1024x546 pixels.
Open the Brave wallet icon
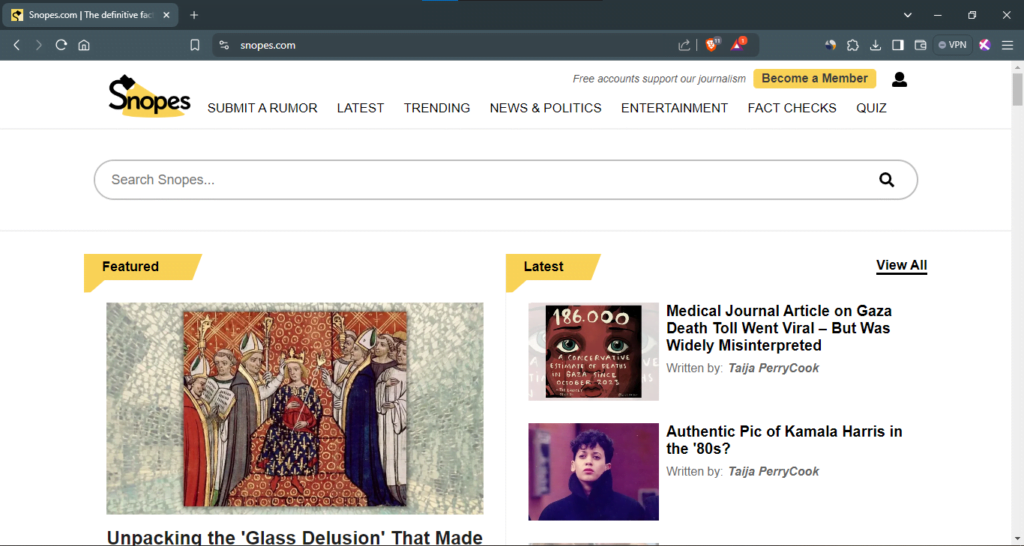point(920,45)
